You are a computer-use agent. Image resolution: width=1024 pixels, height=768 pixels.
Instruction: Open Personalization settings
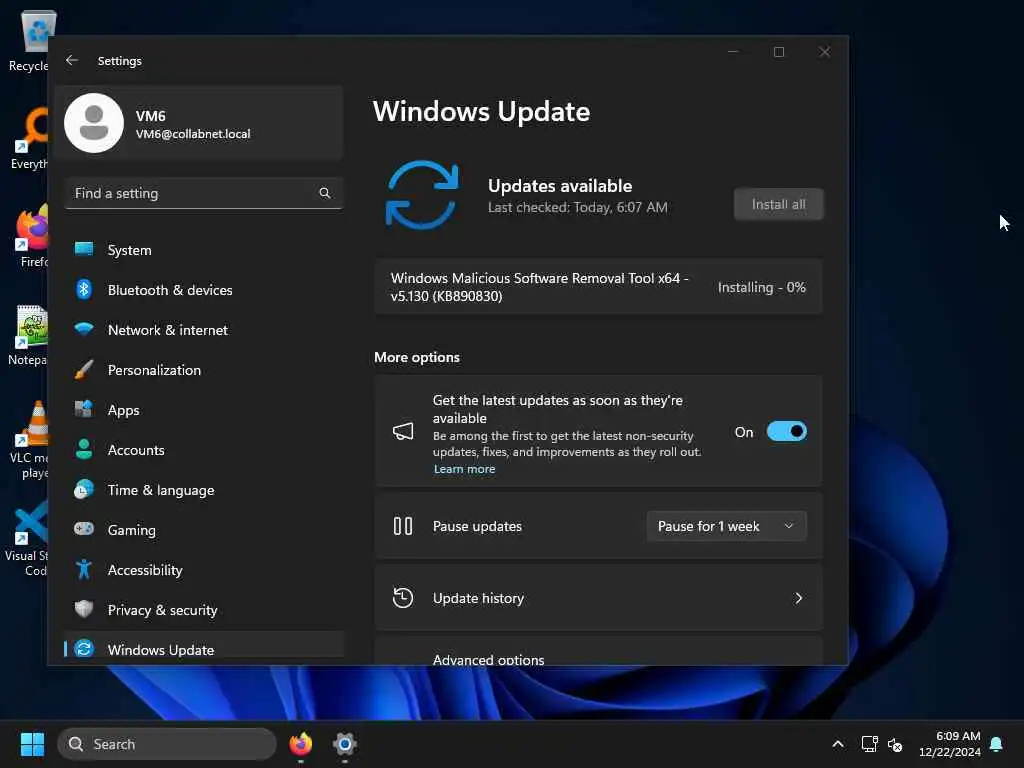click(204, 370)
